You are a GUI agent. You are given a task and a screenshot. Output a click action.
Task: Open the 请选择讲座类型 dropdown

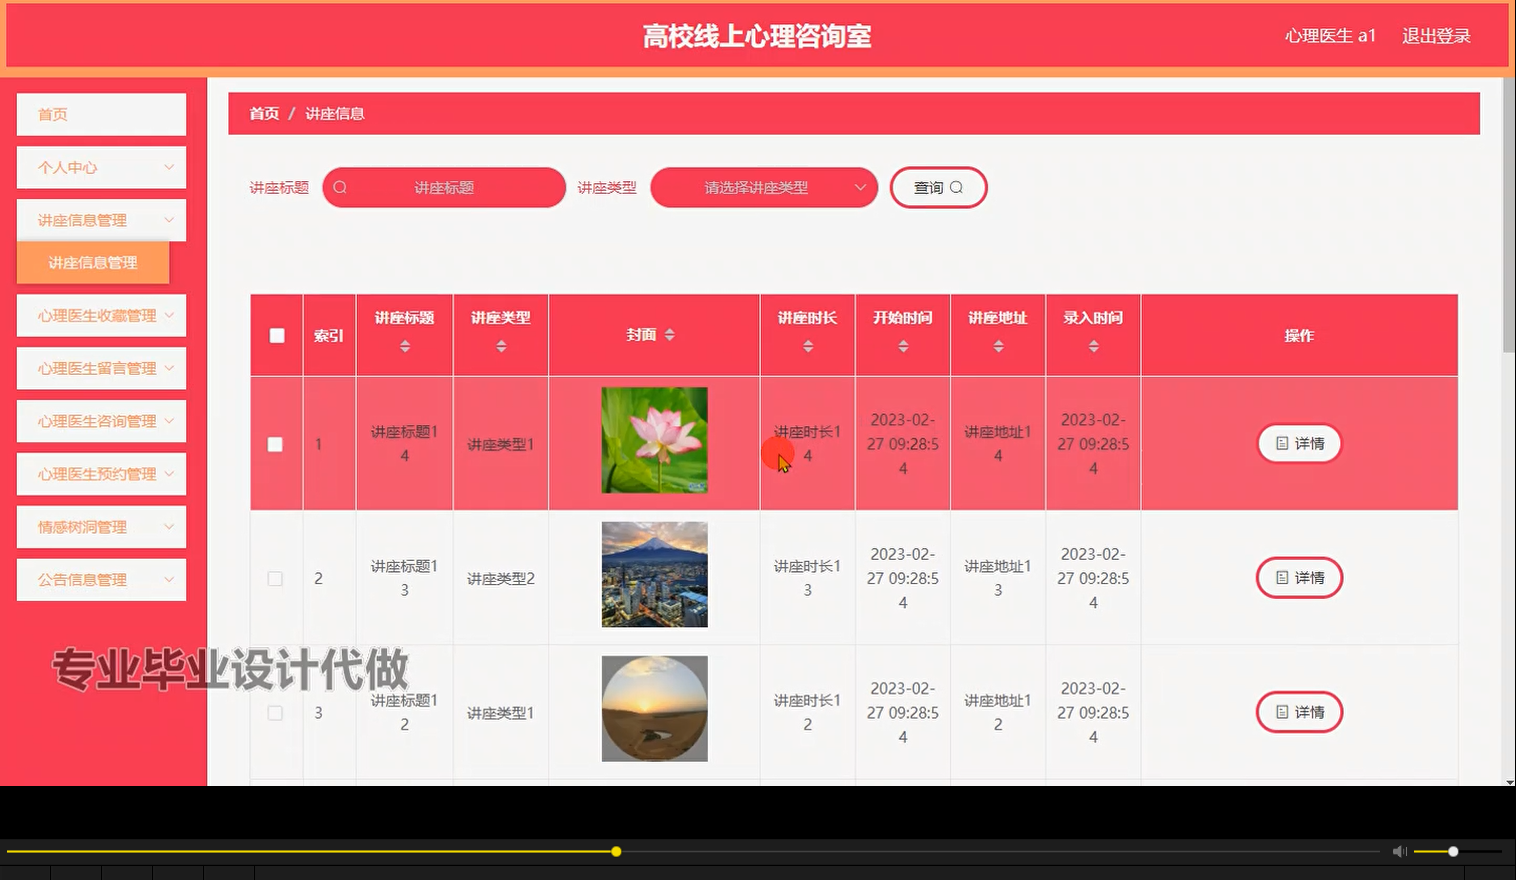pos(763,187)
